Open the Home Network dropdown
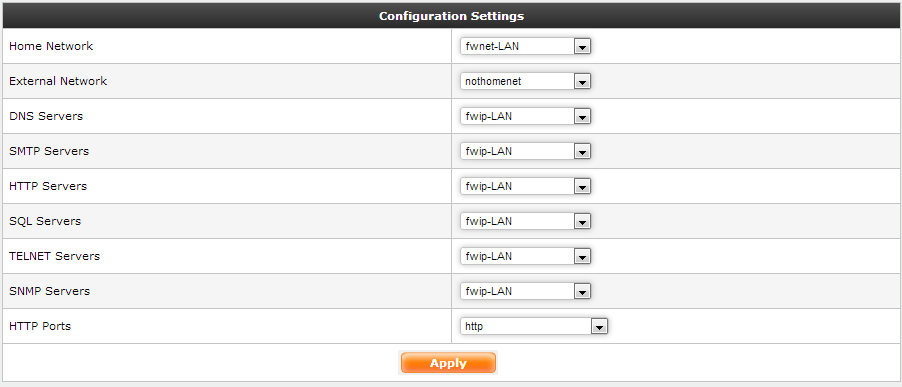Viewport: 902px width, 387px height. pos(525,47)
